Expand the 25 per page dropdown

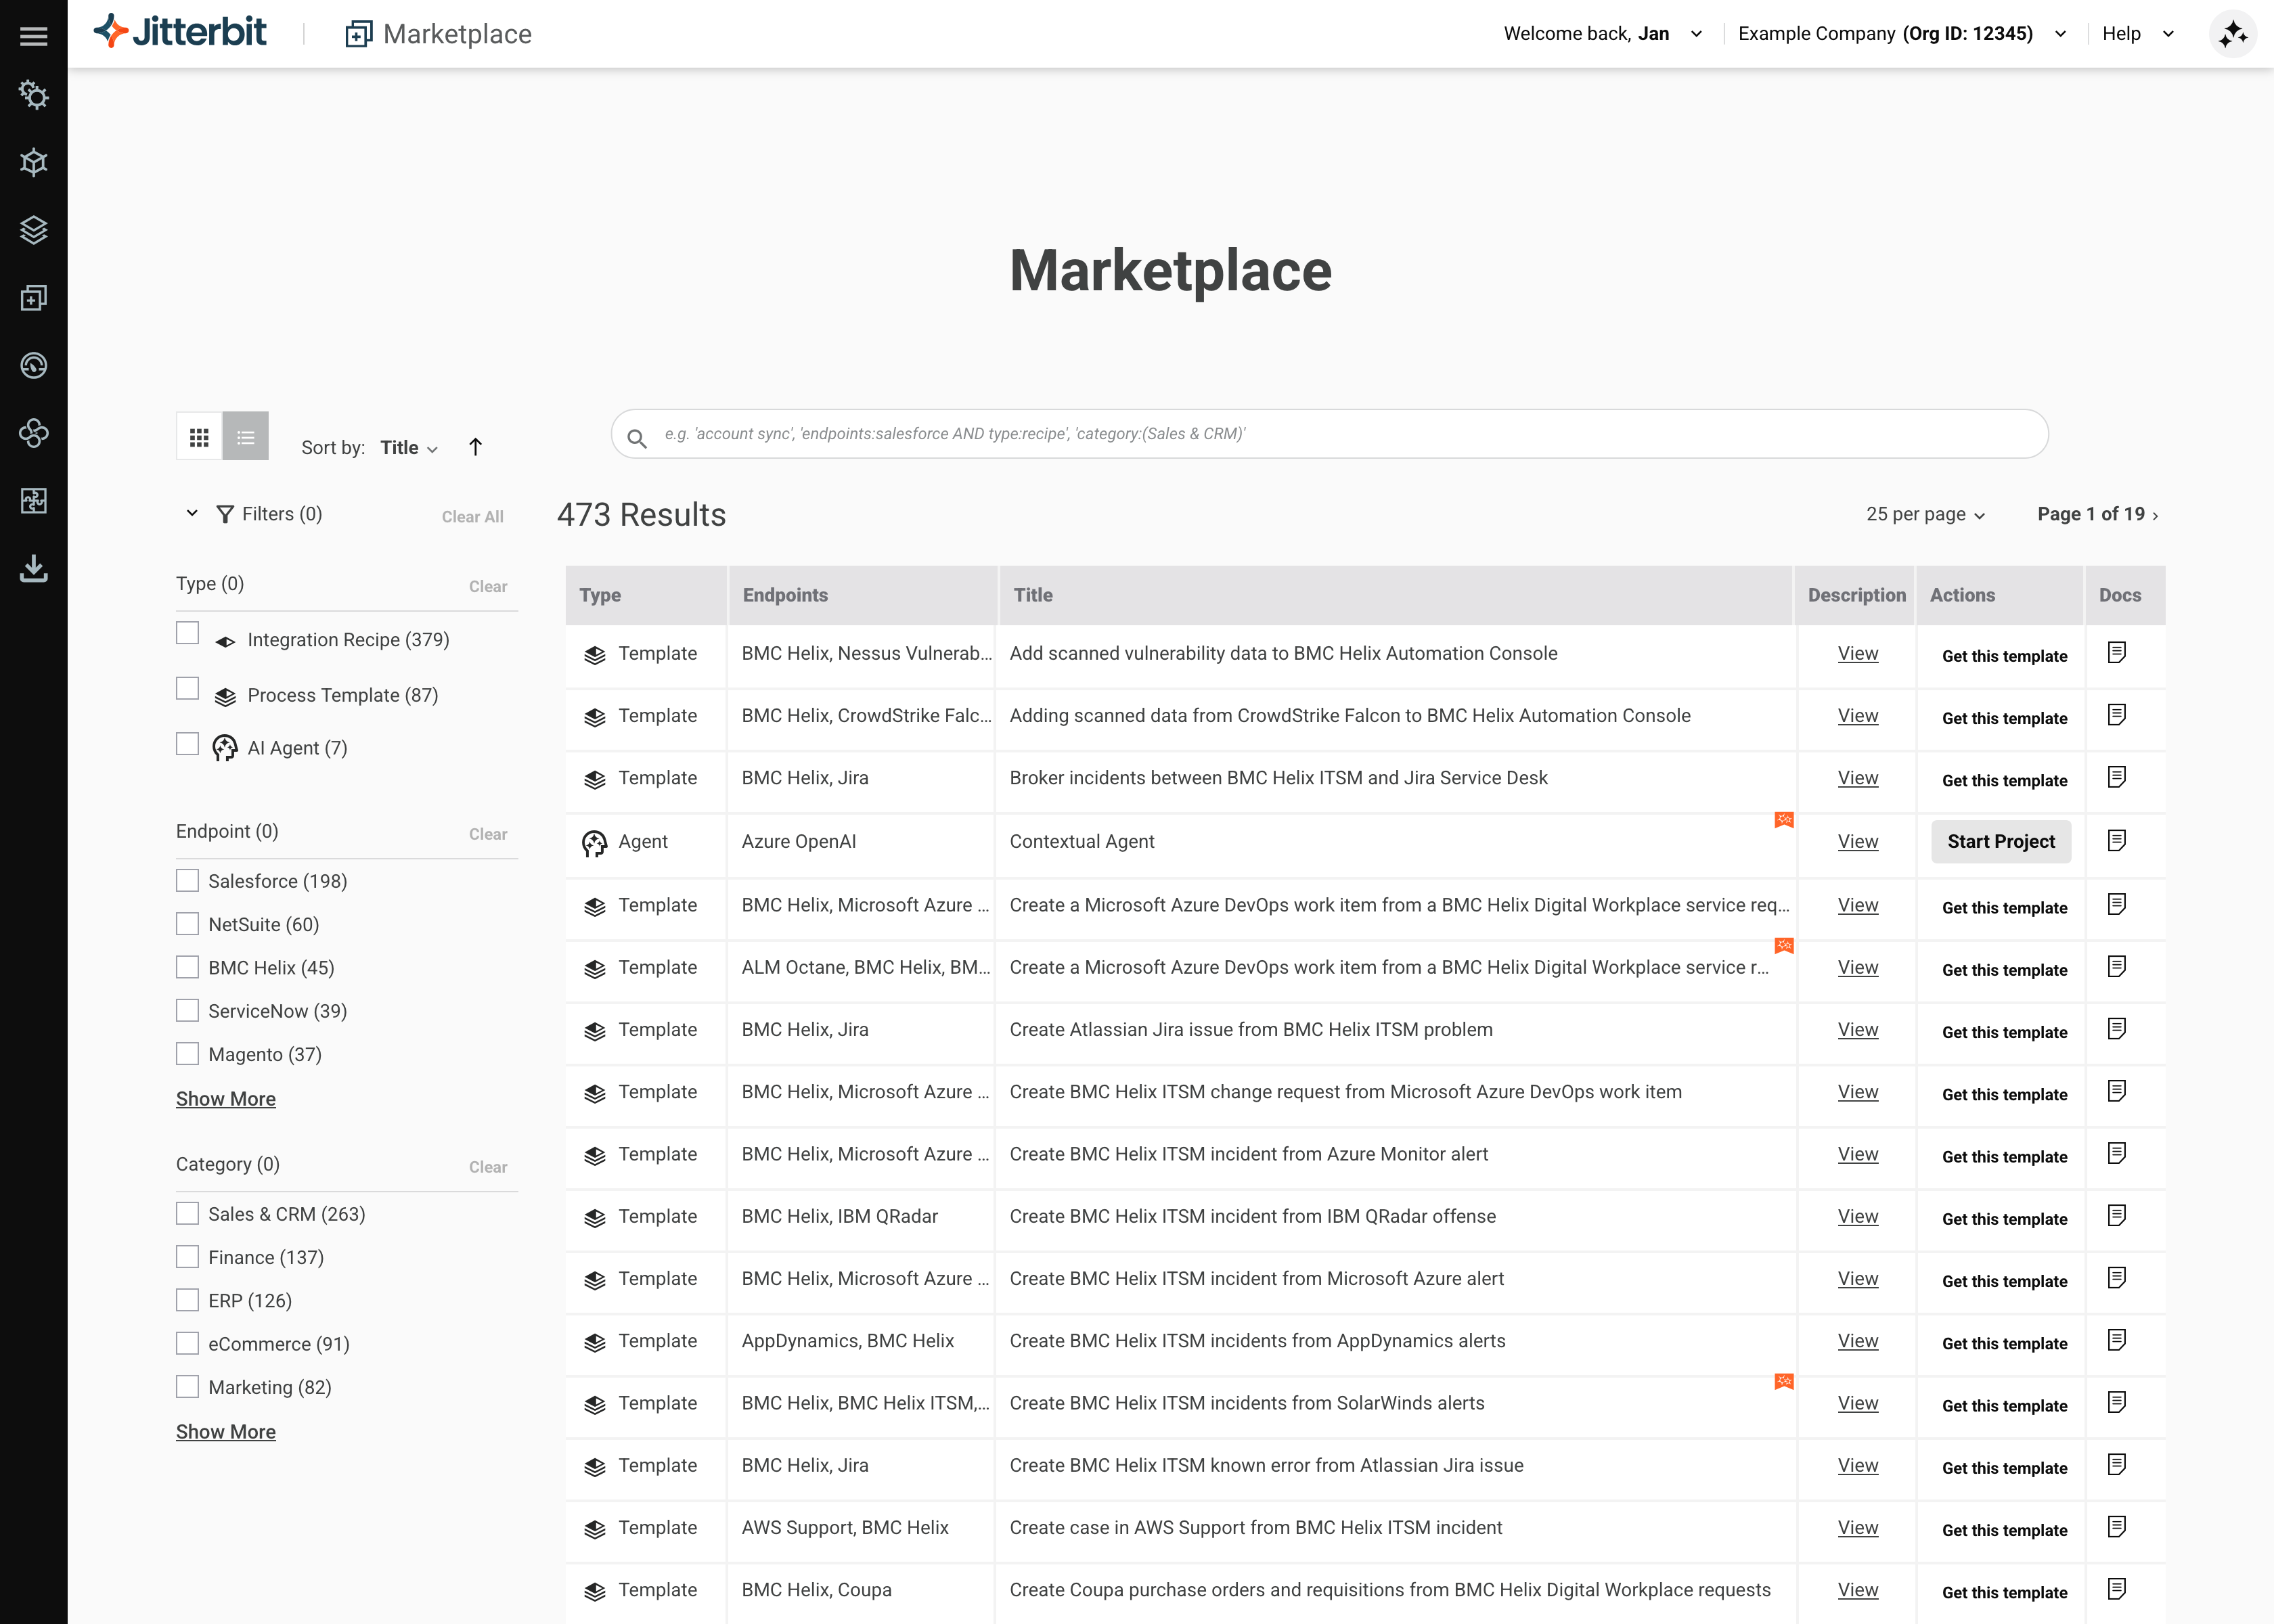click(1924, 514)
